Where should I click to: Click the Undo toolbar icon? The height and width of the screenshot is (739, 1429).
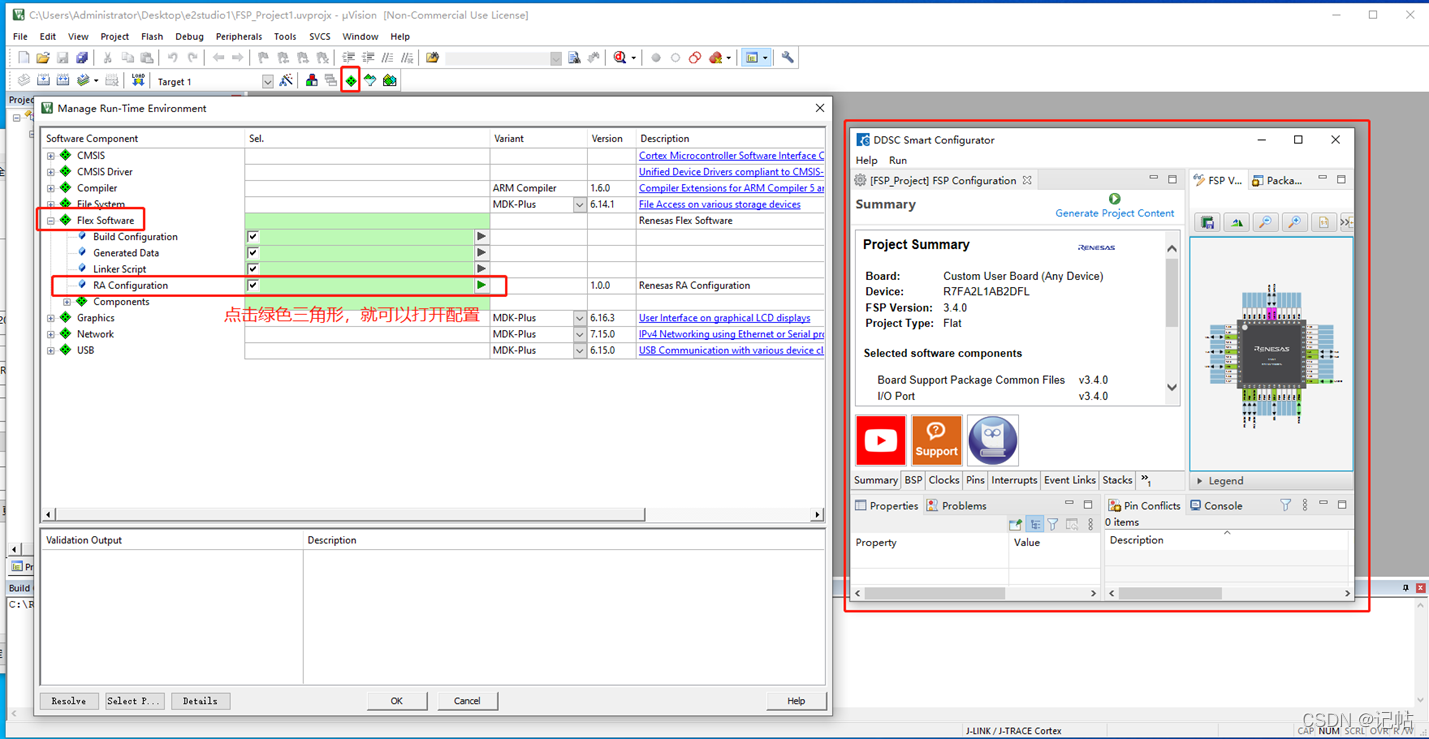click(173, 58)
